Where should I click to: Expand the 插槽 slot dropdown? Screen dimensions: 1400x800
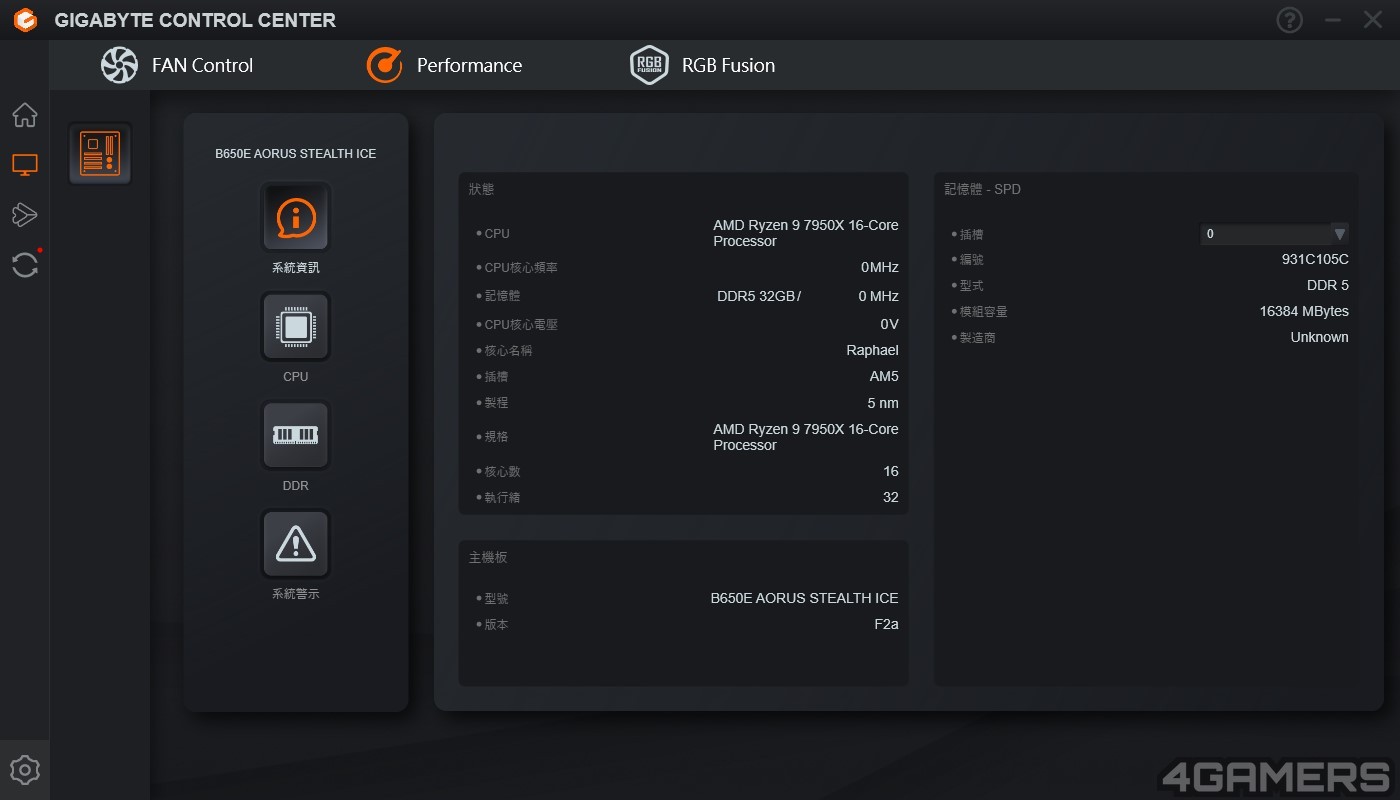(1274, 234)
